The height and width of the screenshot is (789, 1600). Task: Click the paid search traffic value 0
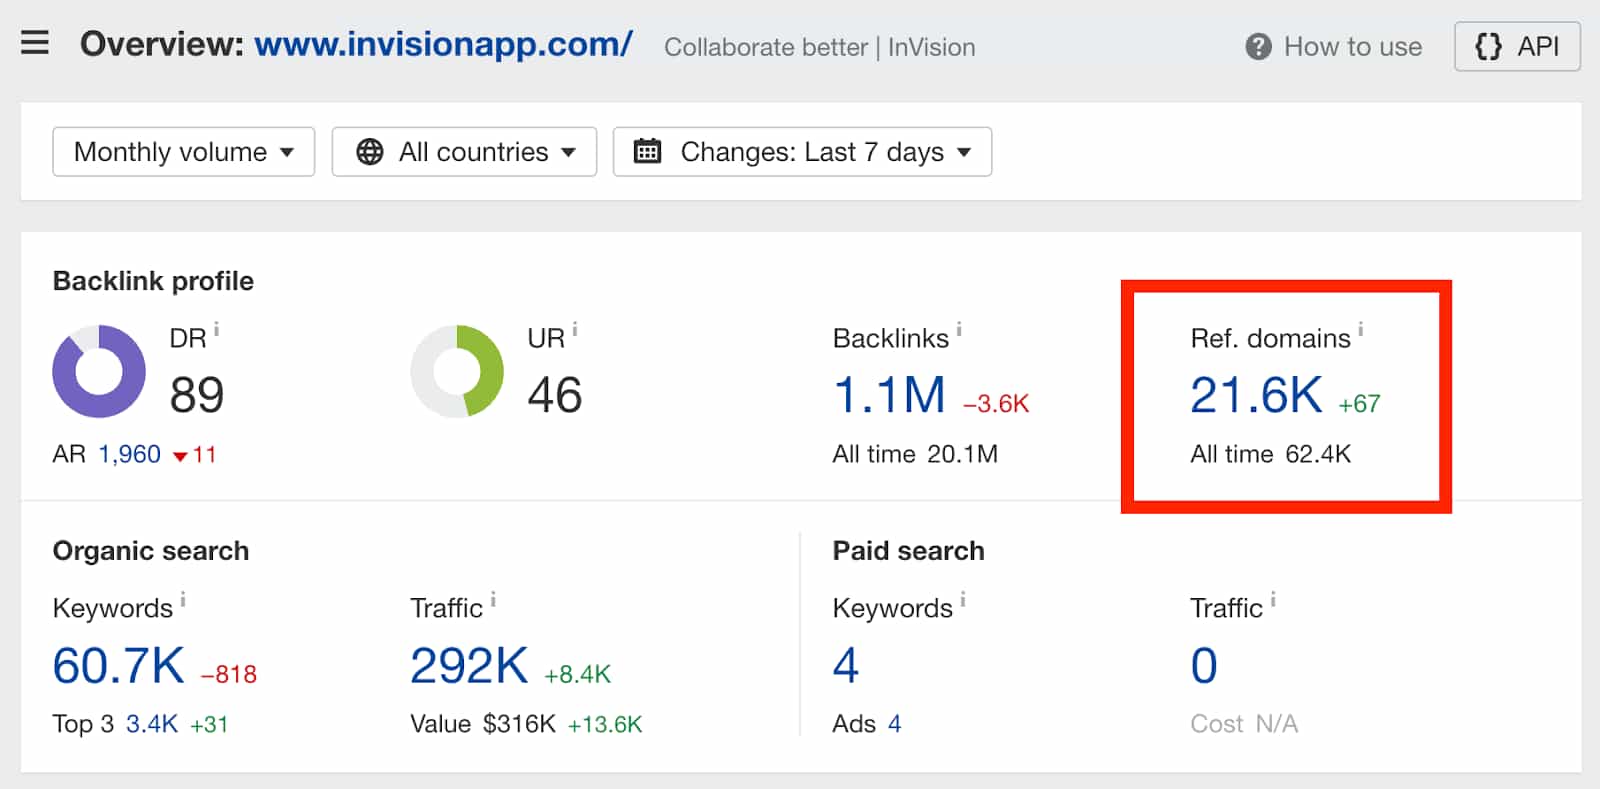(x=1204, y=666)
